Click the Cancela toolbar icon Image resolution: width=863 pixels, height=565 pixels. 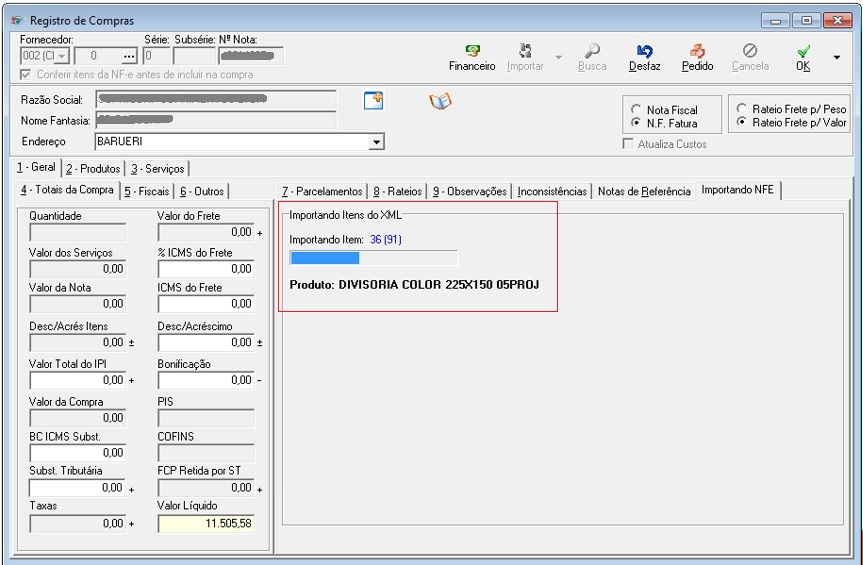tap(750, 52)
